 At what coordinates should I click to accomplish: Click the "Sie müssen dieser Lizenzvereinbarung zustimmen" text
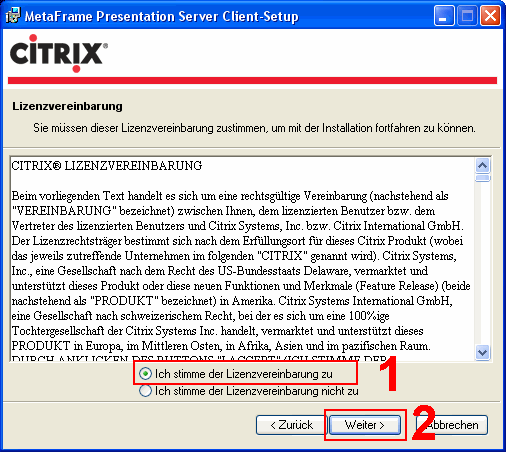point(254,128)
